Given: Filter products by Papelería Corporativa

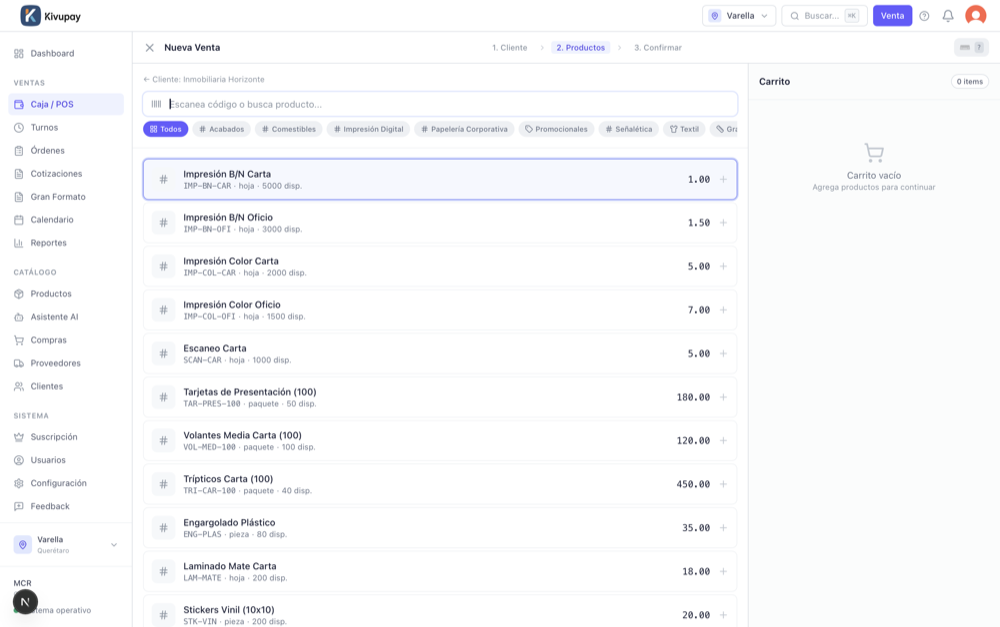Looking at the screenshot, I should 463,129.
